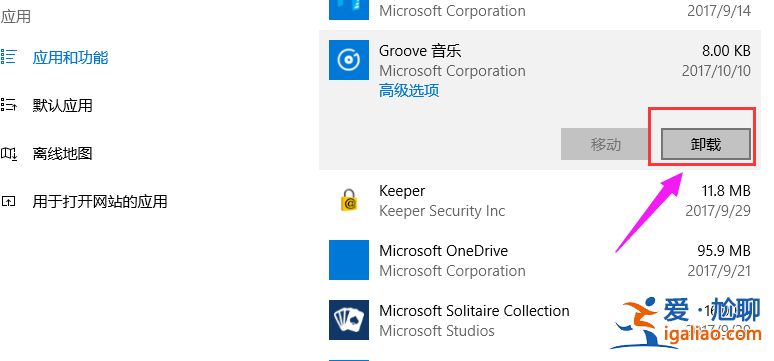This screenshot has width=774, height=361.
Task: Open 用于打开网站的应用 page
Action: point(100,201)
